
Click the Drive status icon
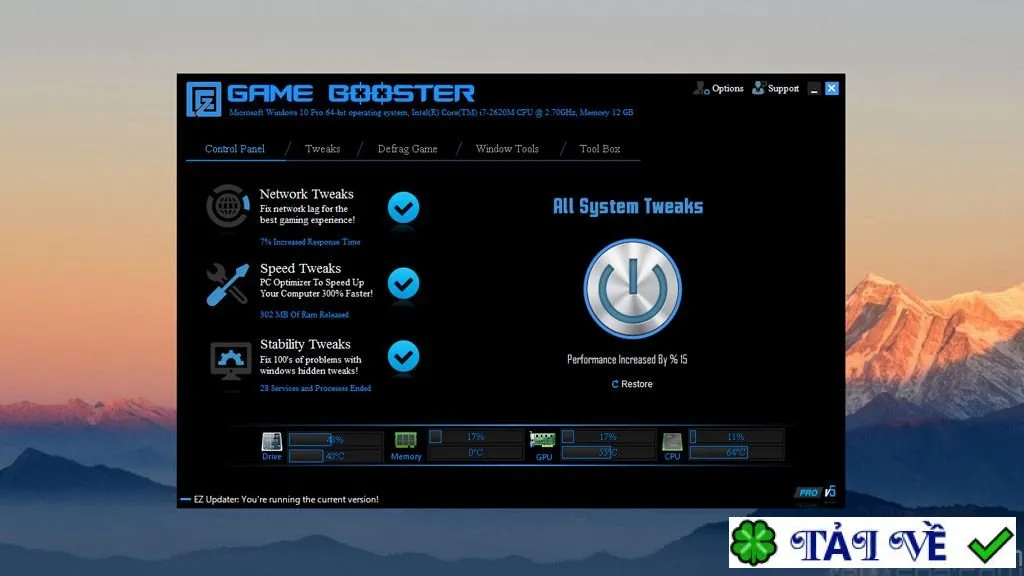pyautogui.click(x=272, y=441)
